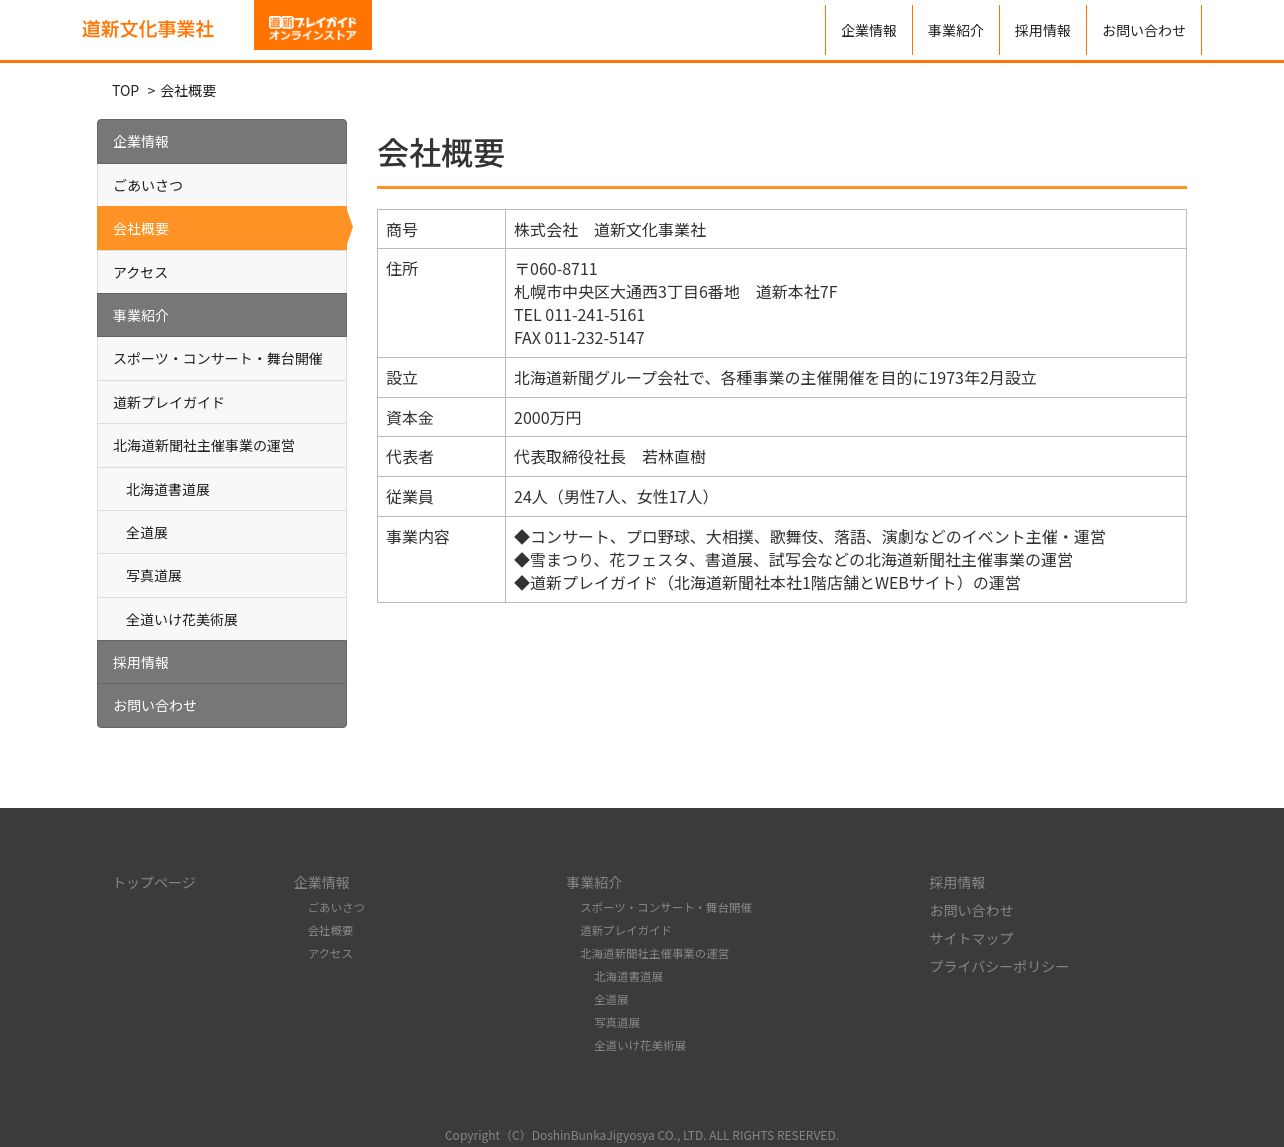Open 全道展 sidebar sub-item
Viewport: 1284px width, 1147px height.
click(x=222, y=533)
